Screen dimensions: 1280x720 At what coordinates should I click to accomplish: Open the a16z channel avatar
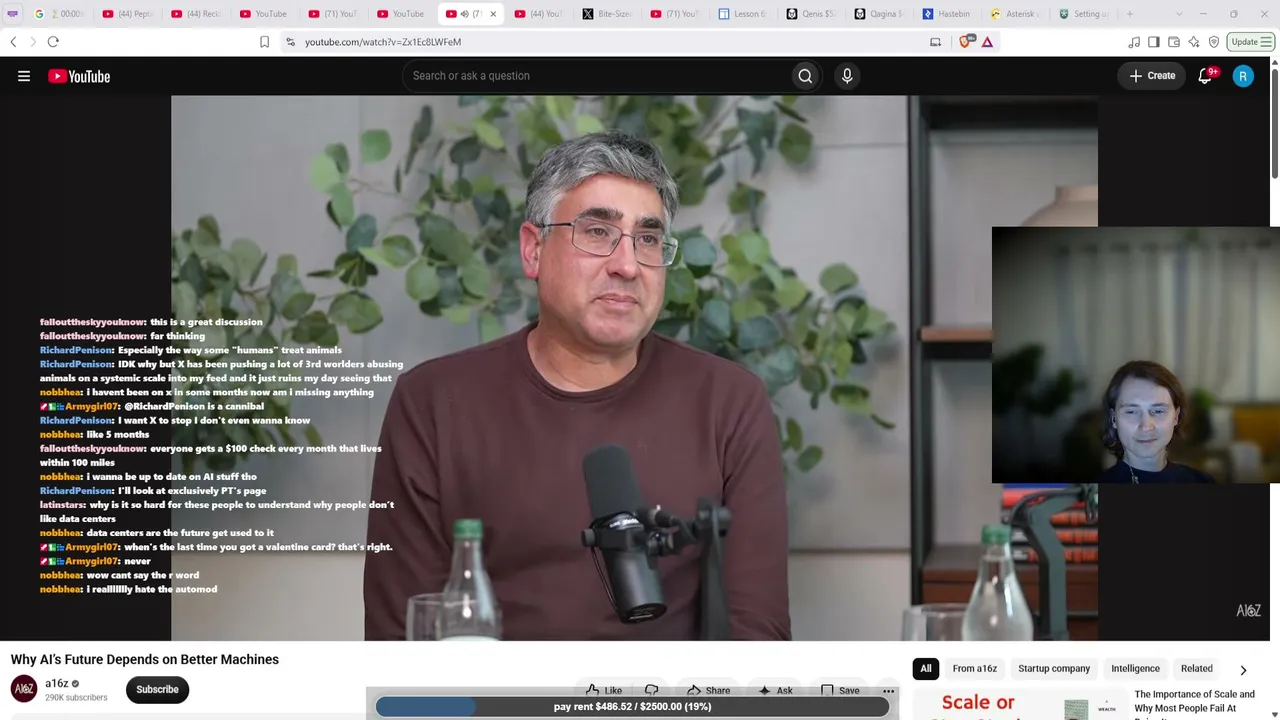(x=24, y=689)
